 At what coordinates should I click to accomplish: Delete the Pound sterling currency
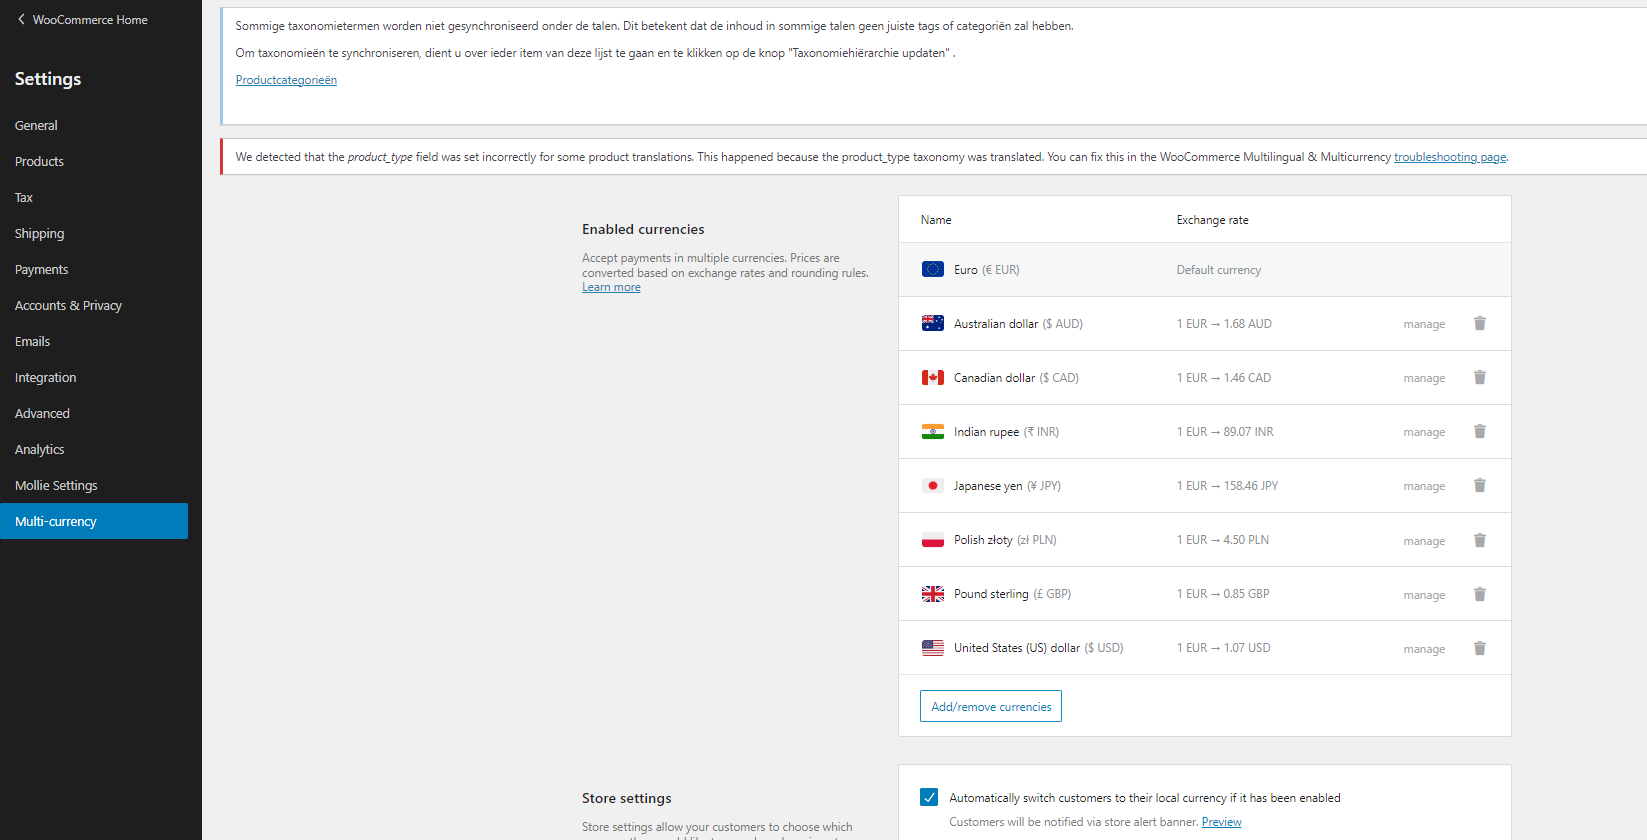[1479, 594]
